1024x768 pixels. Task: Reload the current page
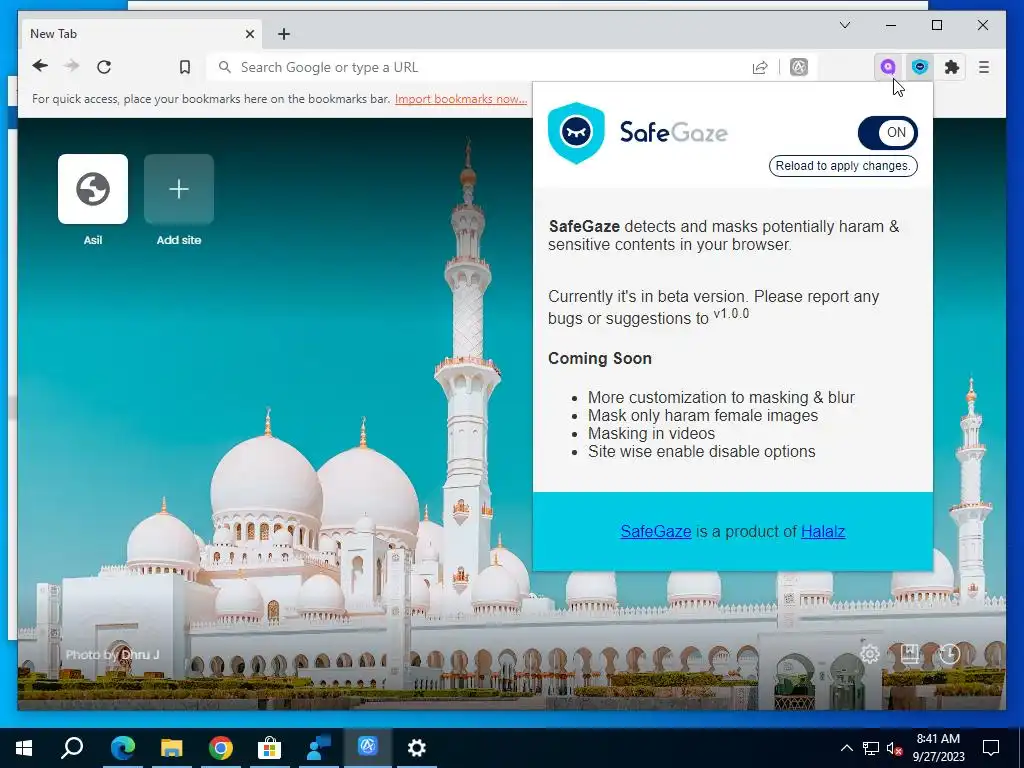pos(104,67)
